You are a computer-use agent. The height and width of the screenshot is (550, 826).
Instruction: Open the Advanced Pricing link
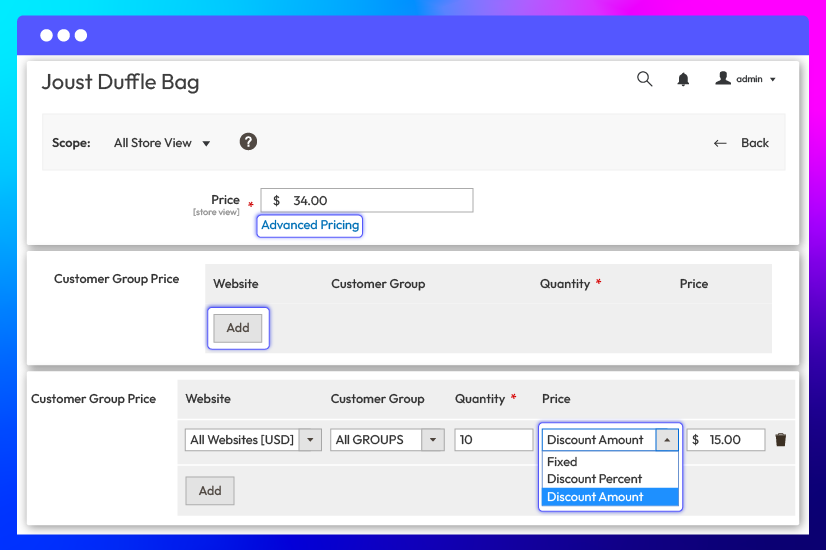(310, 226)
